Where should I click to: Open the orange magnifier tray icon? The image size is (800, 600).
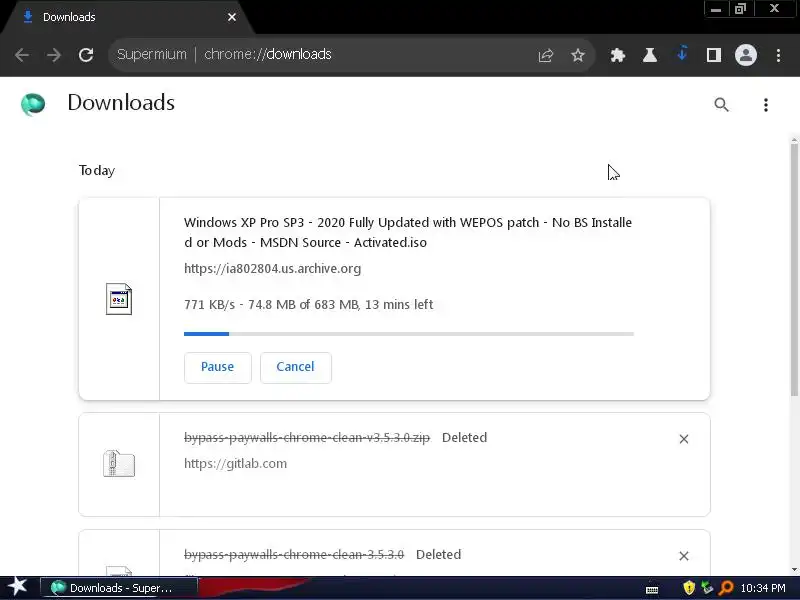click(725, 588)
